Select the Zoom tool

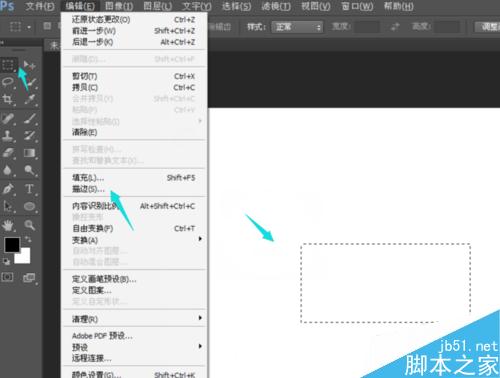pos(30,226)
